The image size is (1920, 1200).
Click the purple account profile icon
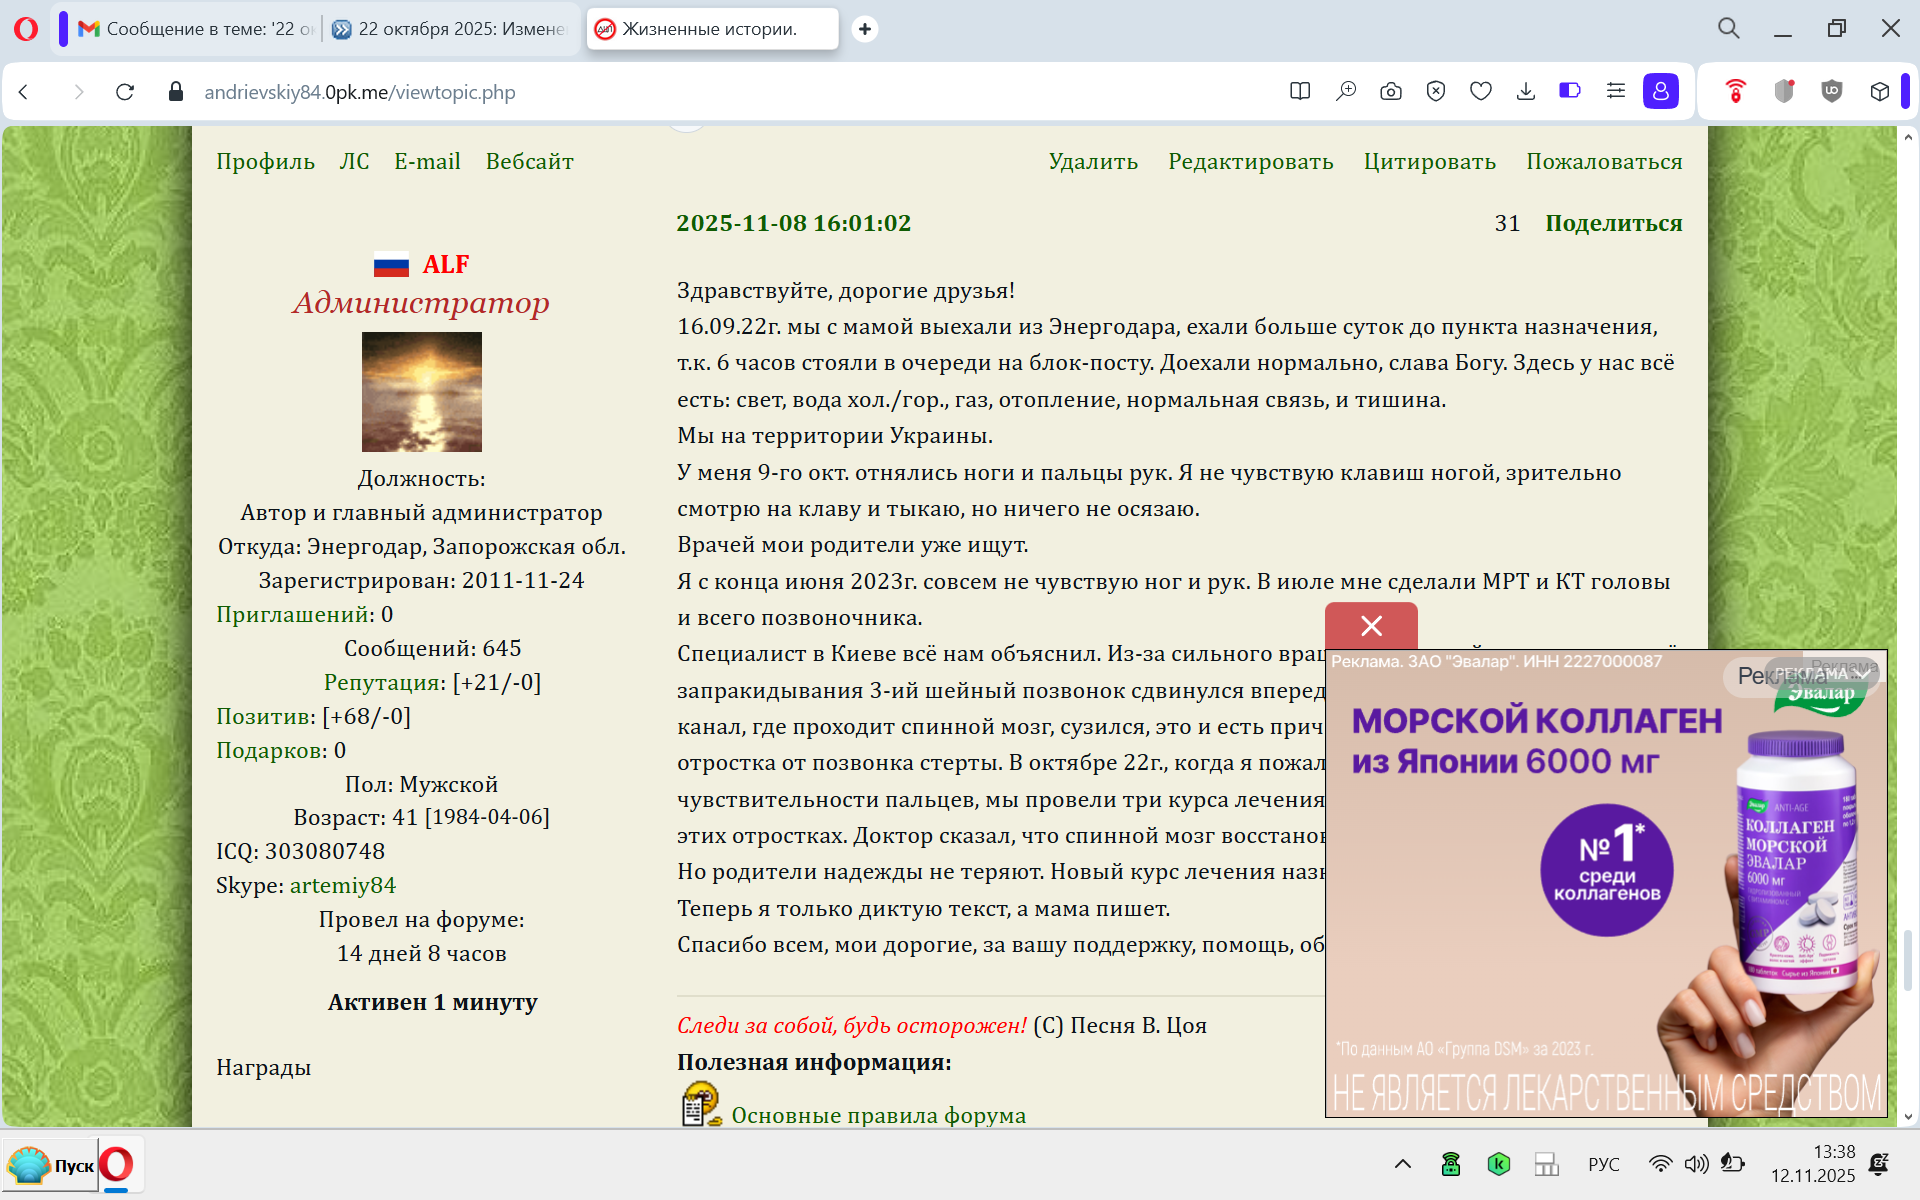pos(1661,92)
